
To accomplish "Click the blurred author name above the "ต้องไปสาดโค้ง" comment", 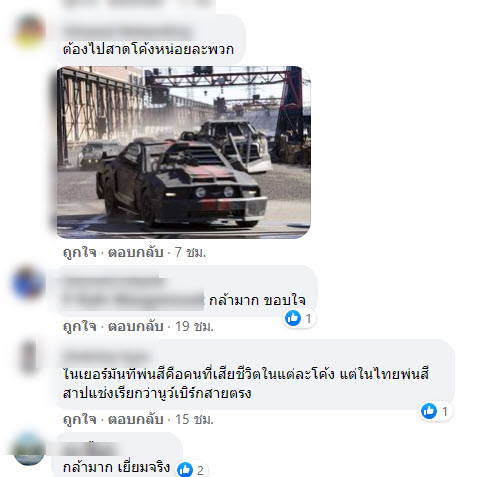I will pos(128,32).
